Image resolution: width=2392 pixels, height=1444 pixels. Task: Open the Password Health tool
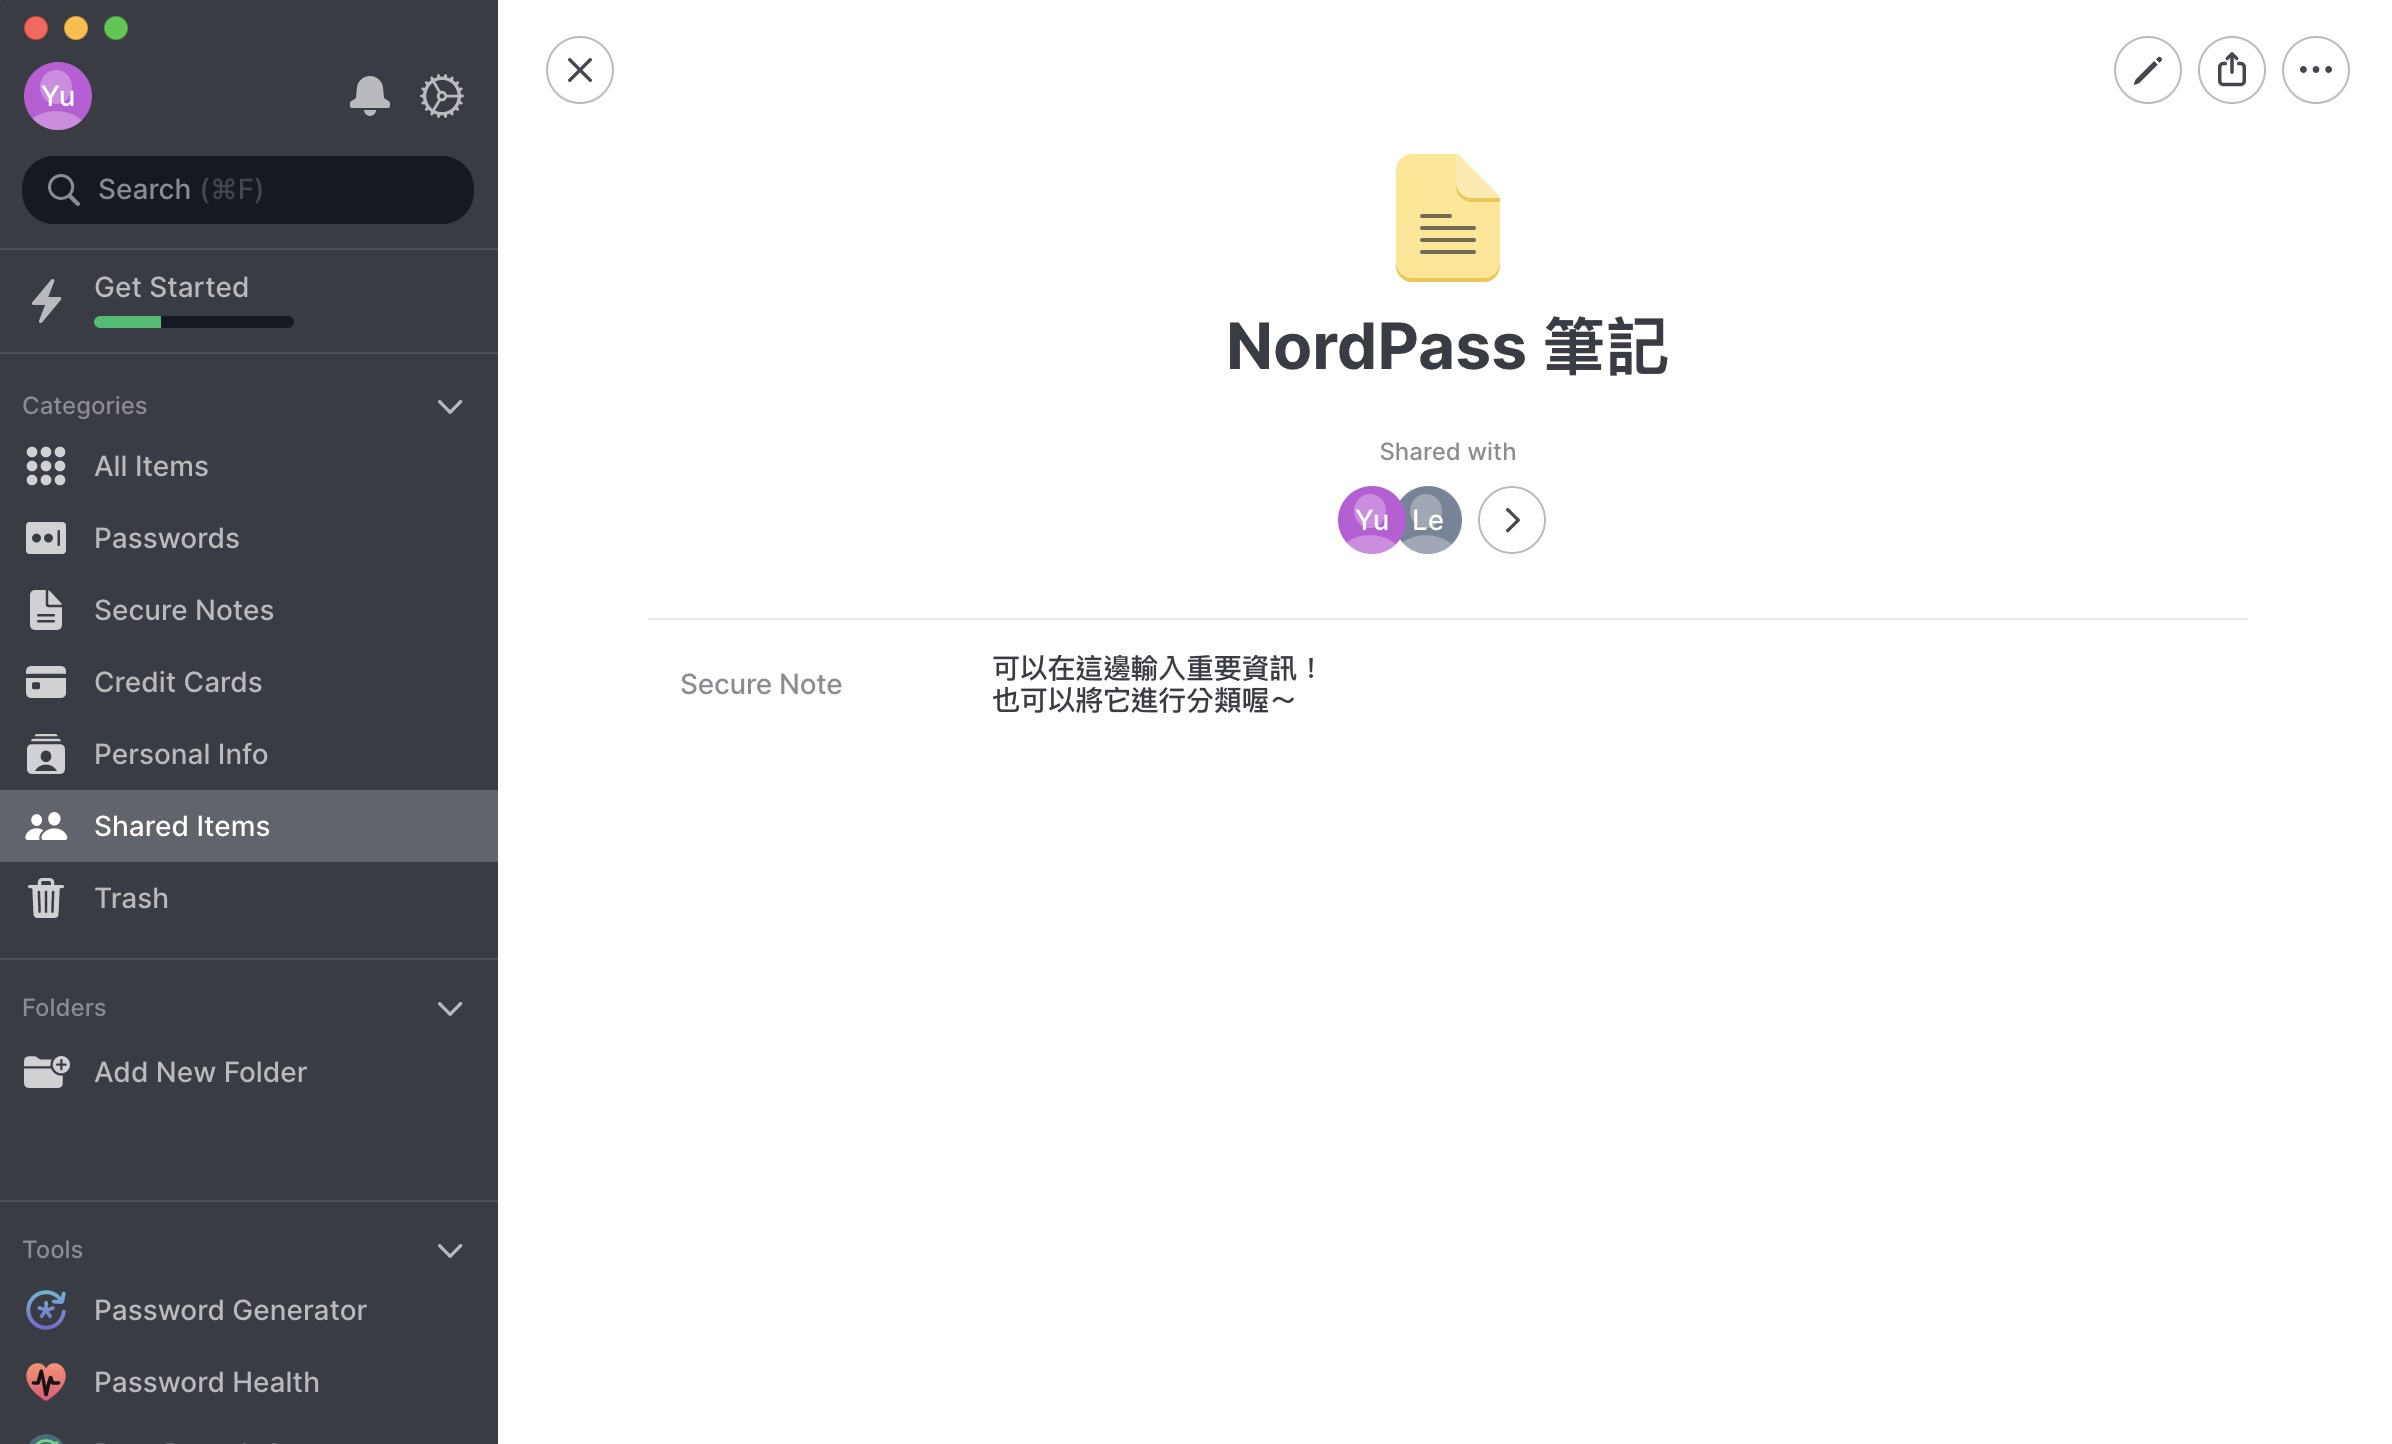(x=249, y=1382)
